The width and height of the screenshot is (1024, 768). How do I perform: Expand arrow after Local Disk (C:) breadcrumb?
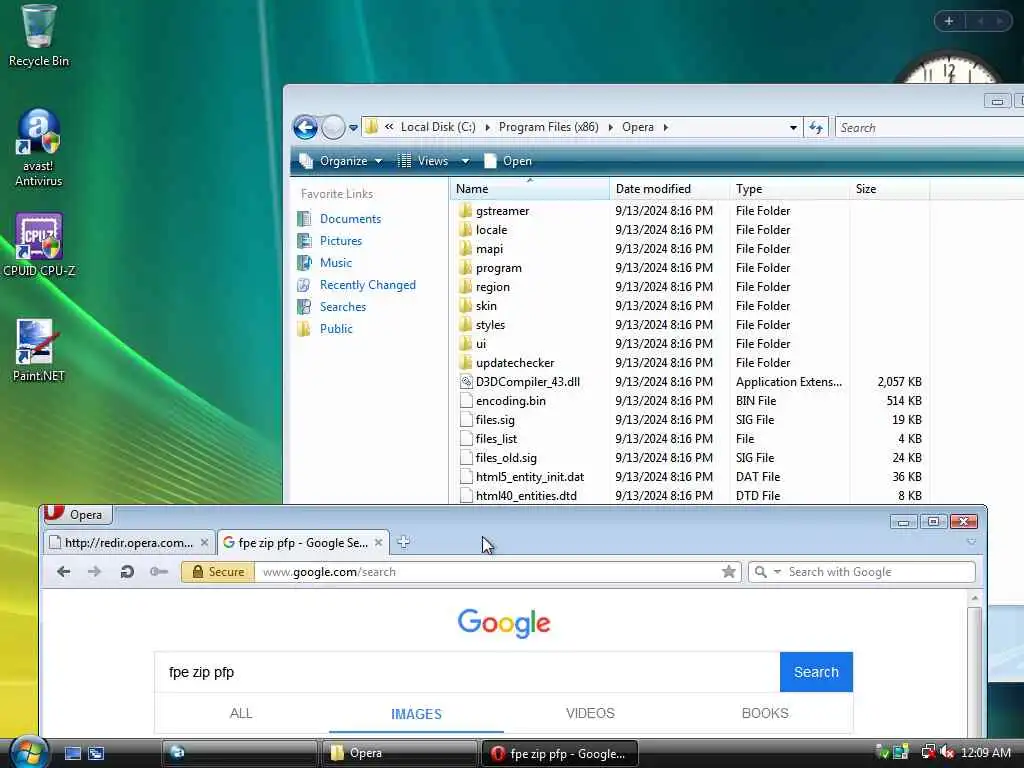(487, 127)
